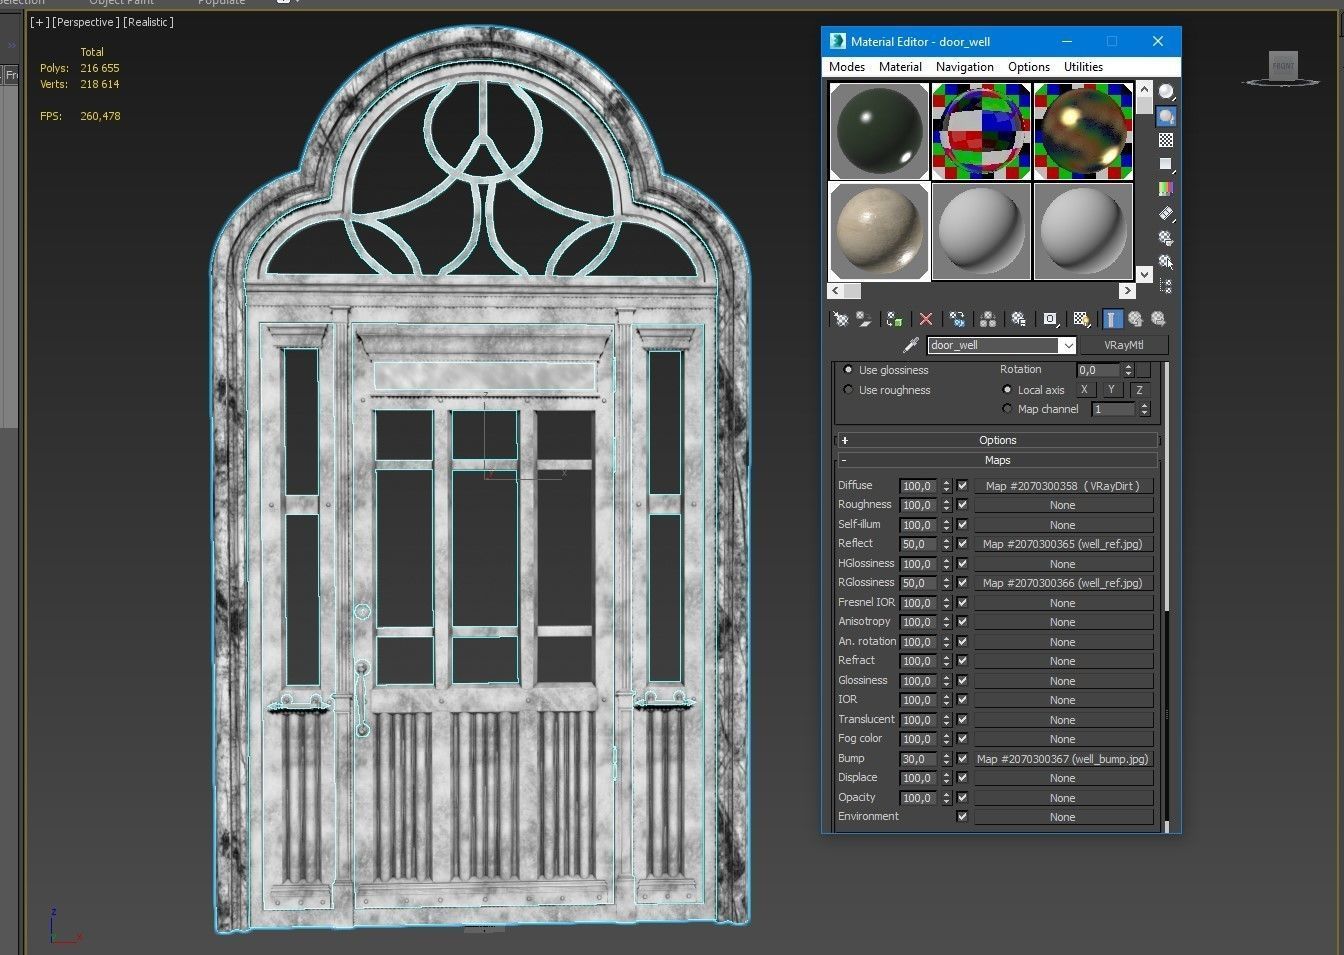This screenshot has width=1344, height=955.
Task: Click the Reflect amount field showing 50,0
Action: tap(919, 544)
